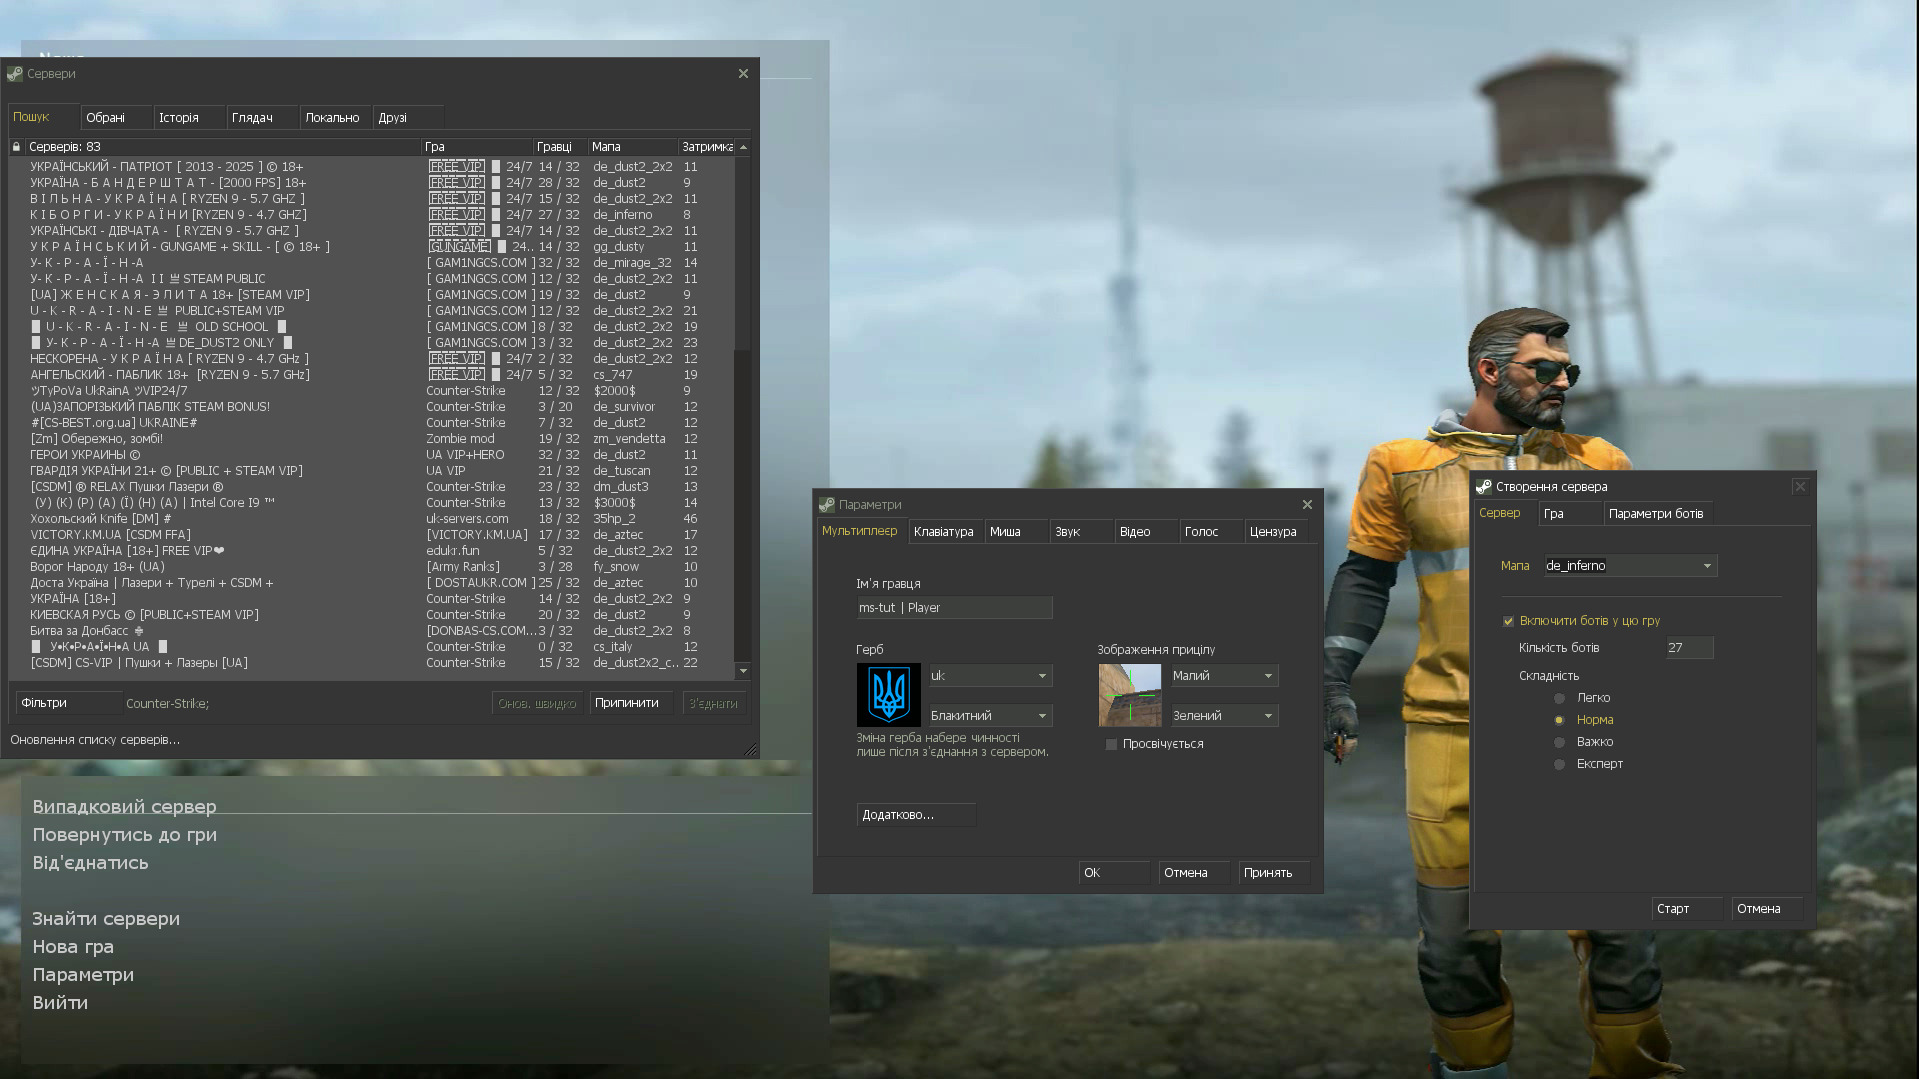Toggle Включити ботів у цю гру checkbox

pyautogui.click(x=1508, y=621)
